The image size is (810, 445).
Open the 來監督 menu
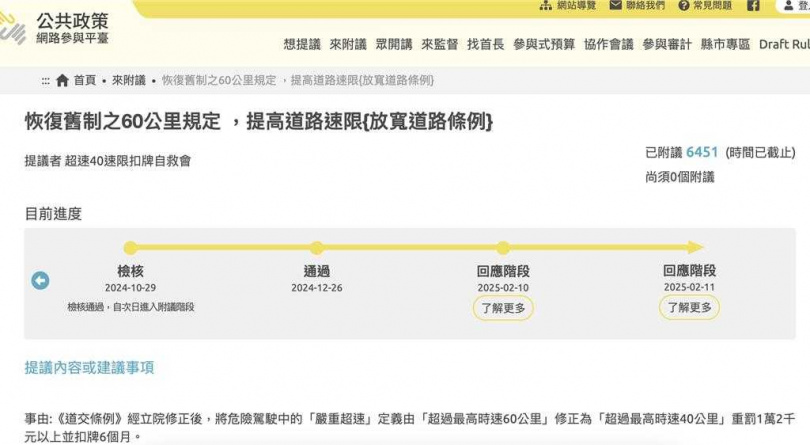click(440, 44)
